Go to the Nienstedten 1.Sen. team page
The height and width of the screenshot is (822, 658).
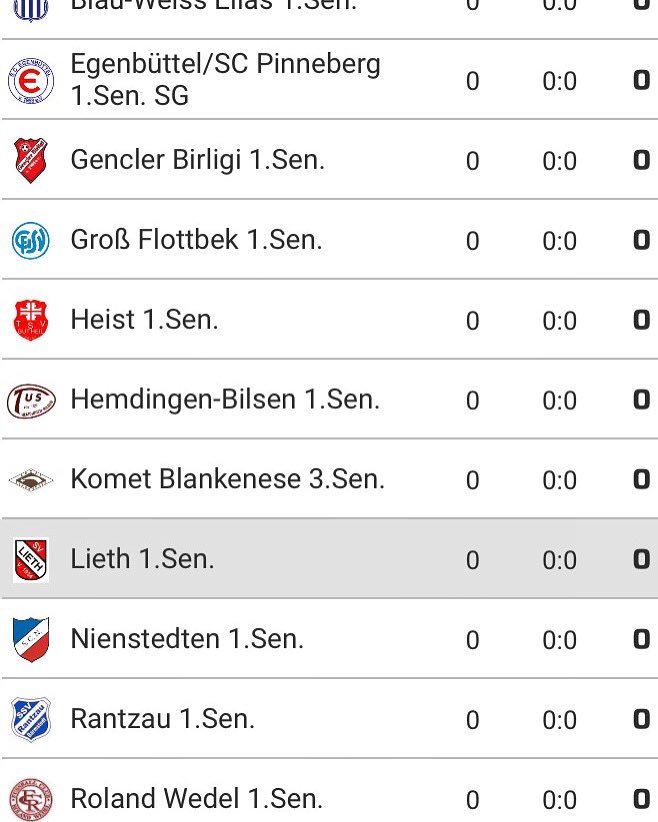[187, 639]
